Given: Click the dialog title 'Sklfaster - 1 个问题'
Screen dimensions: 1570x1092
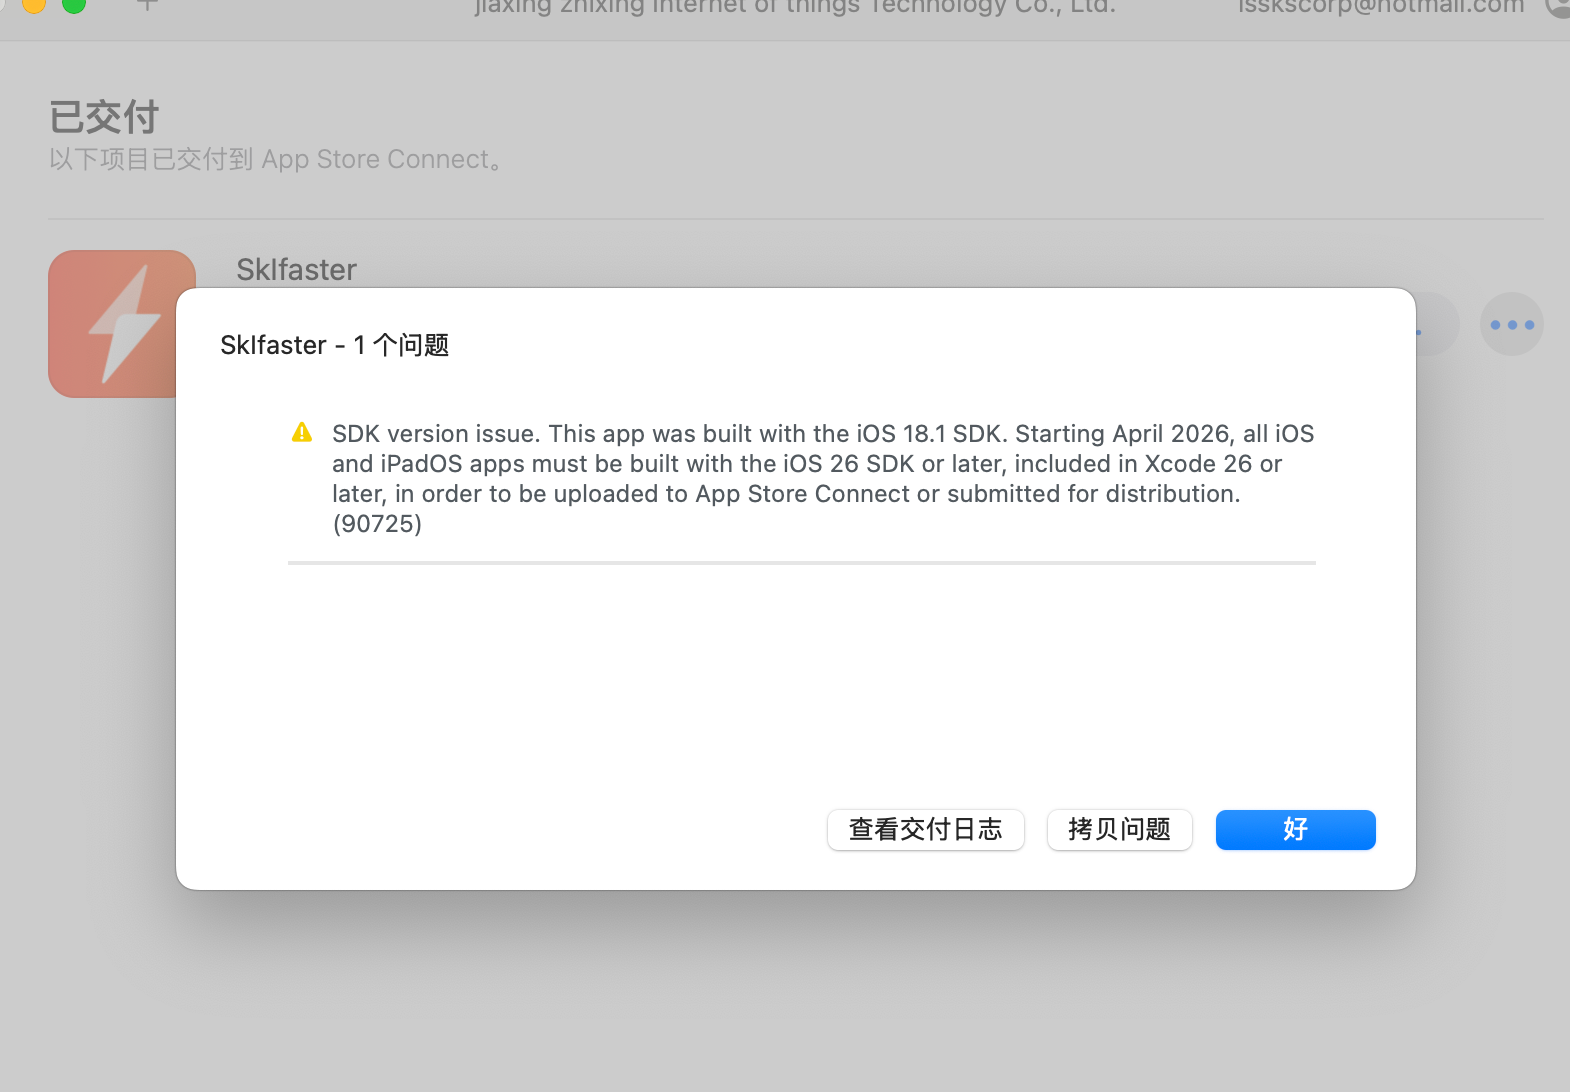Looking at the screenshot, I should coord(334,345).
